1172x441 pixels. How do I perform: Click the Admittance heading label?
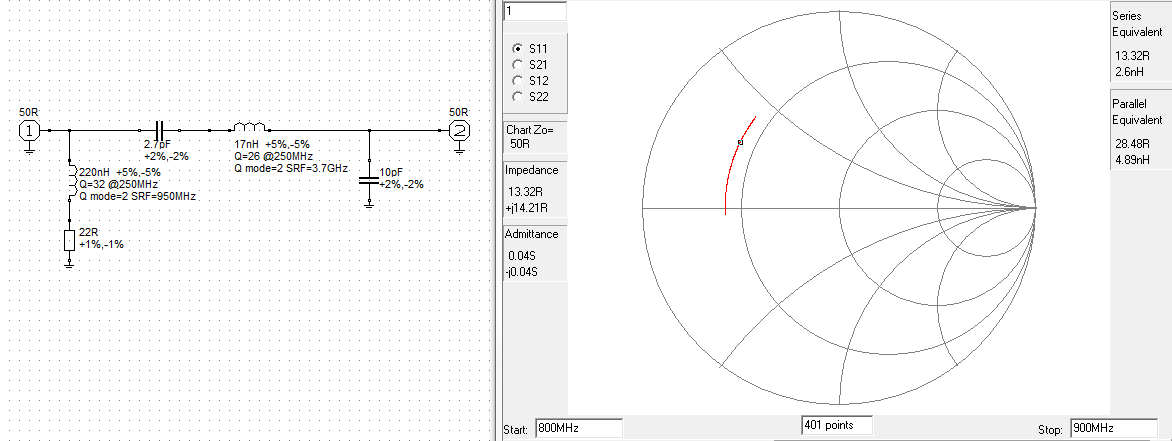pyautogui.click(x=531, y=234)
